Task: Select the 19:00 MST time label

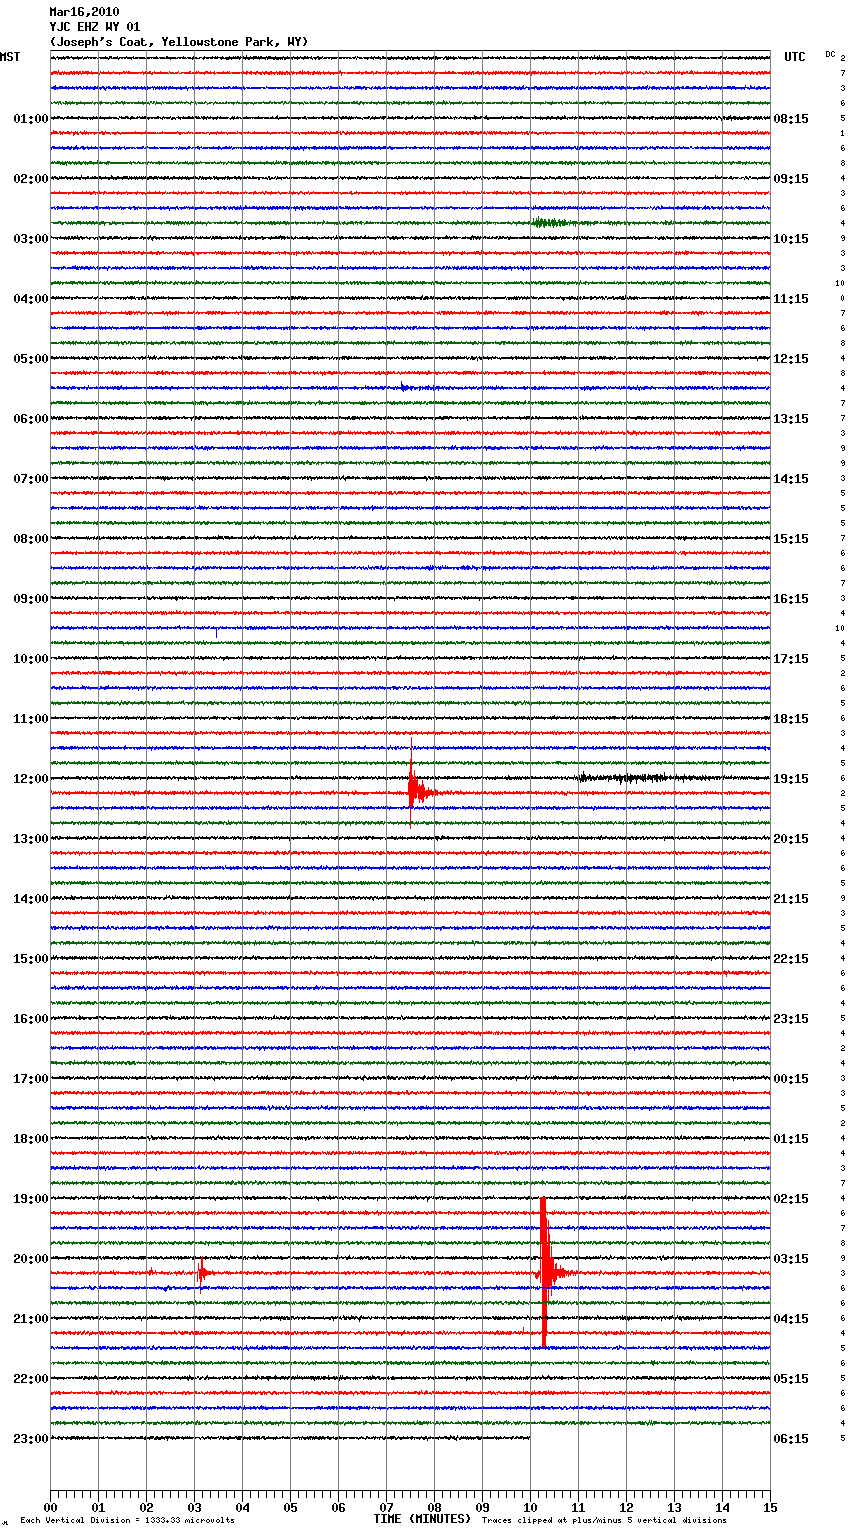Action: [30, 1199]
